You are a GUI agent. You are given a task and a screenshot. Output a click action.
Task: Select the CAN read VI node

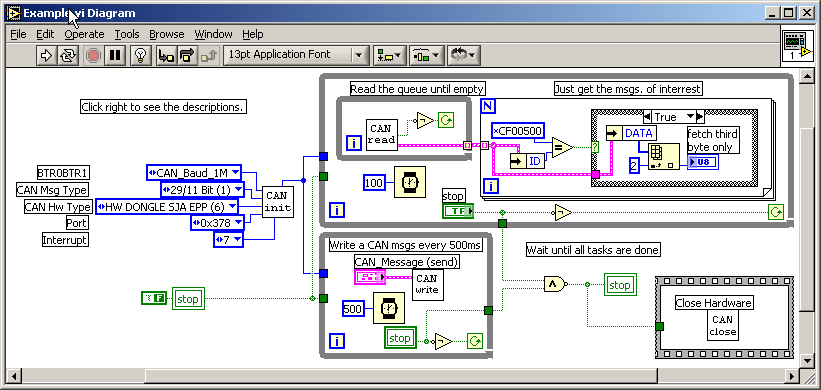[381, 135]
